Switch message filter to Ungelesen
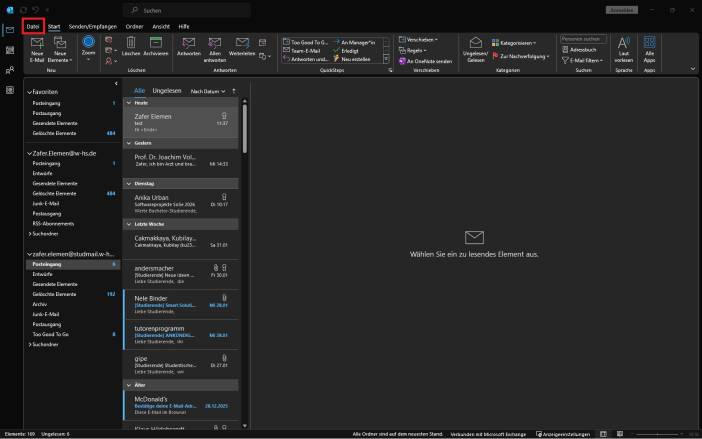This screenshot has width=702, height=439. (167, 90)
